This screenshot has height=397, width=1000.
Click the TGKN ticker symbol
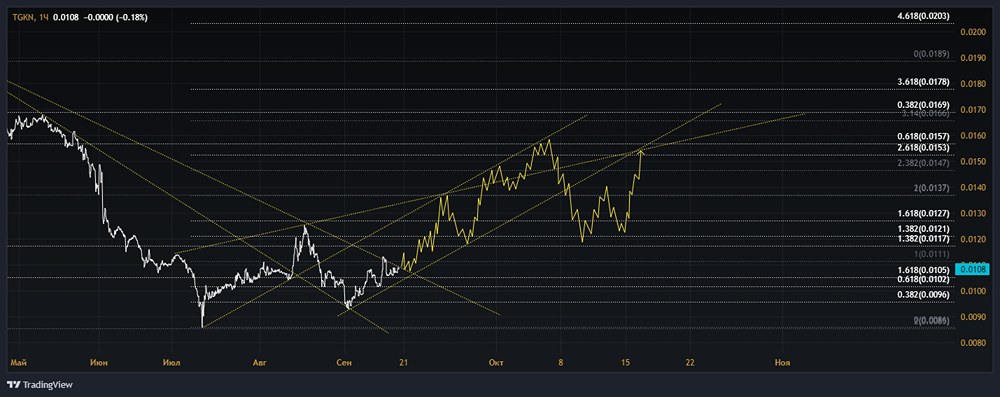click(24, 17)
